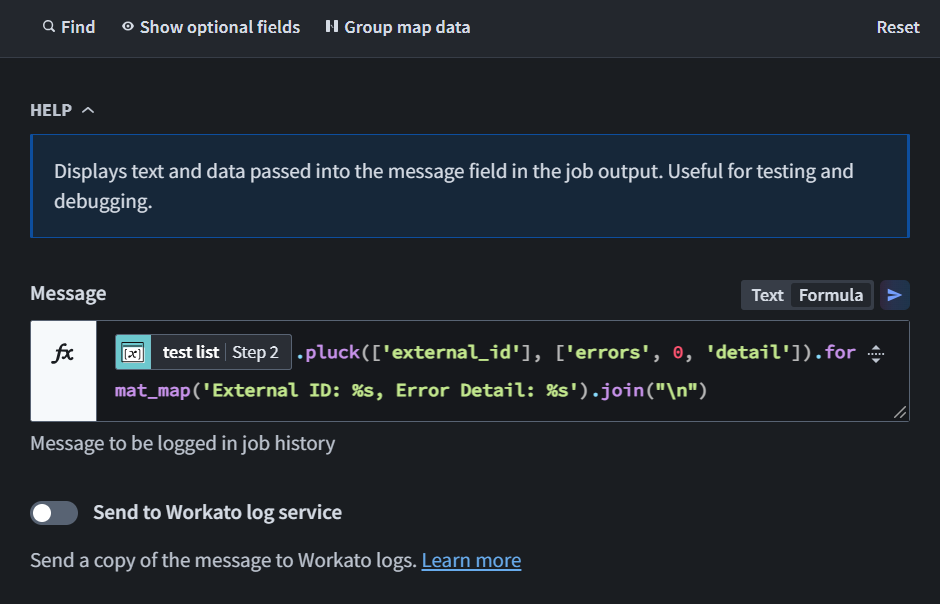Click the eye icon for optional fields

(128, 27)
